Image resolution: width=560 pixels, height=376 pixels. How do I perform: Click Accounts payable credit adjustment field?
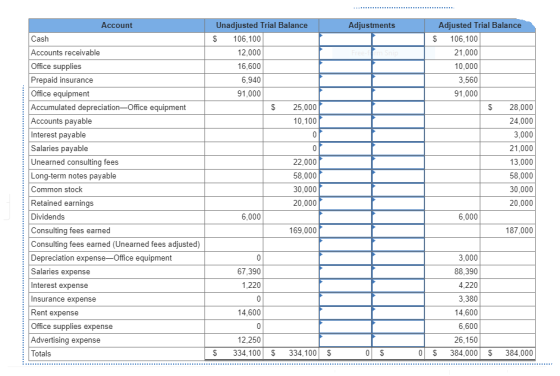(398, 121)
